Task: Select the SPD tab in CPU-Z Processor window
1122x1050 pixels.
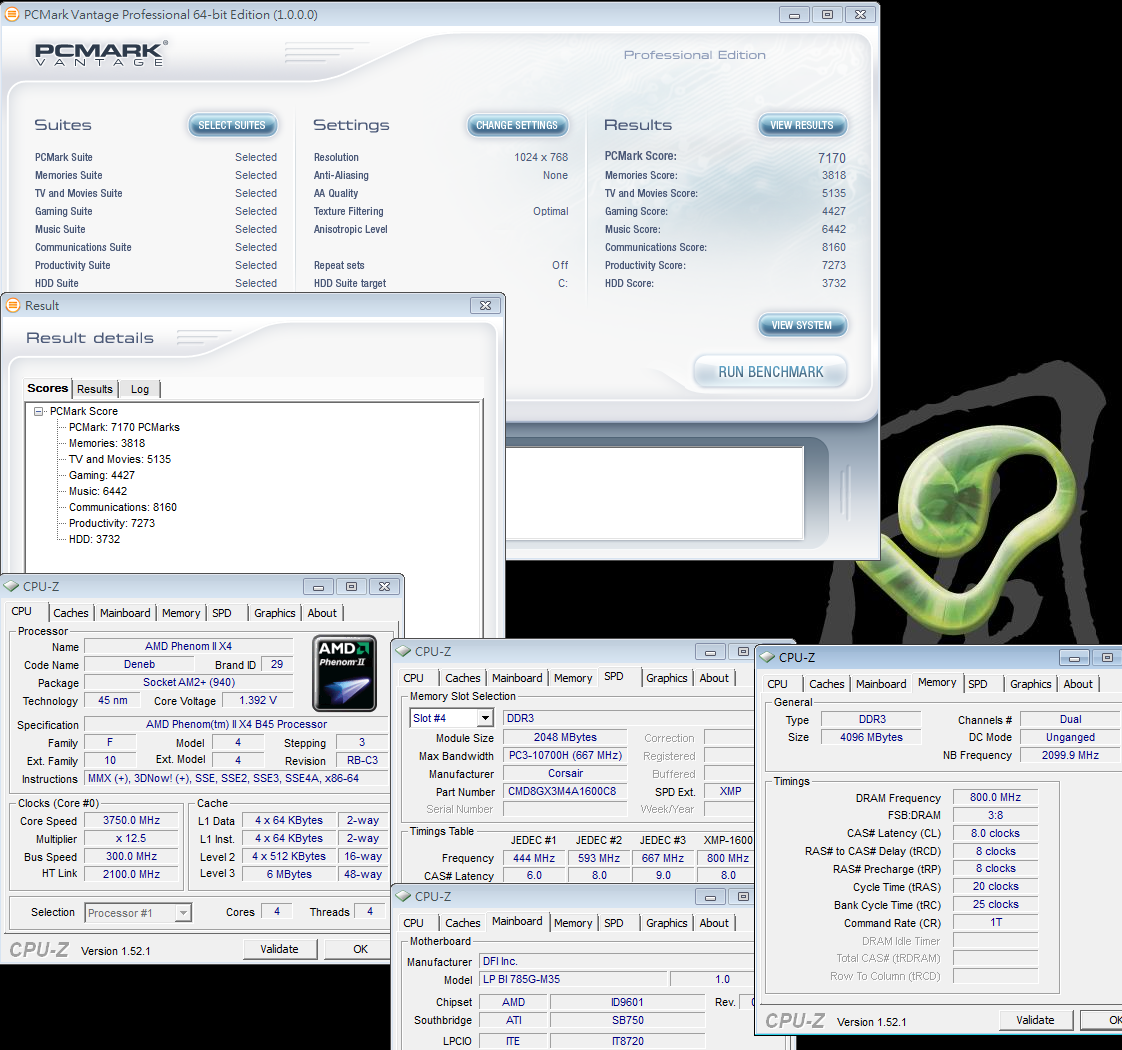Action: (x=222, y=613)
